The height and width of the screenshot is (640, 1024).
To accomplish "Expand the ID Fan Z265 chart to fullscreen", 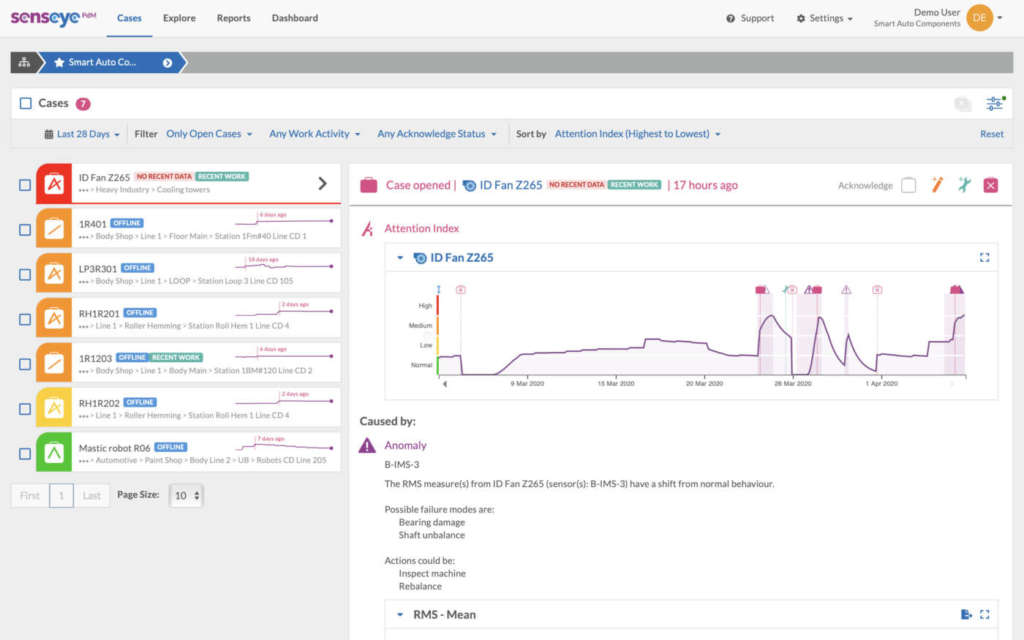I will [984, 258].
